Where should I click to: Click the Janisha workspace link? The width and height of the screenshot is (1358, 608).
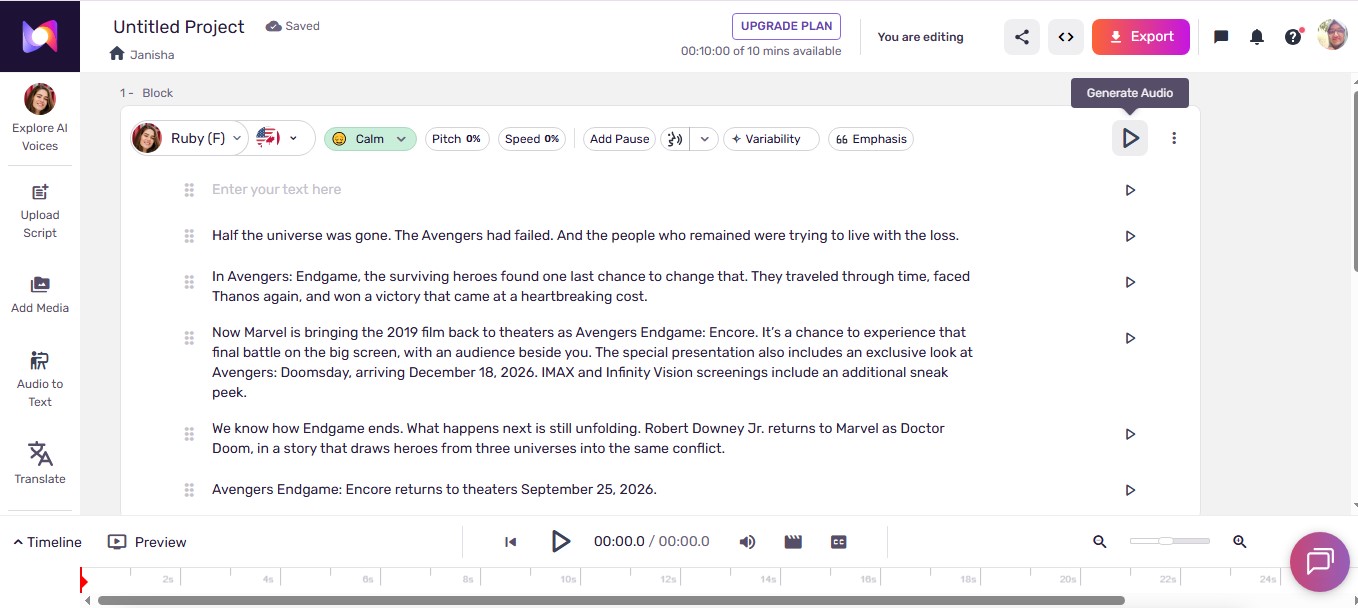(151, 54)
